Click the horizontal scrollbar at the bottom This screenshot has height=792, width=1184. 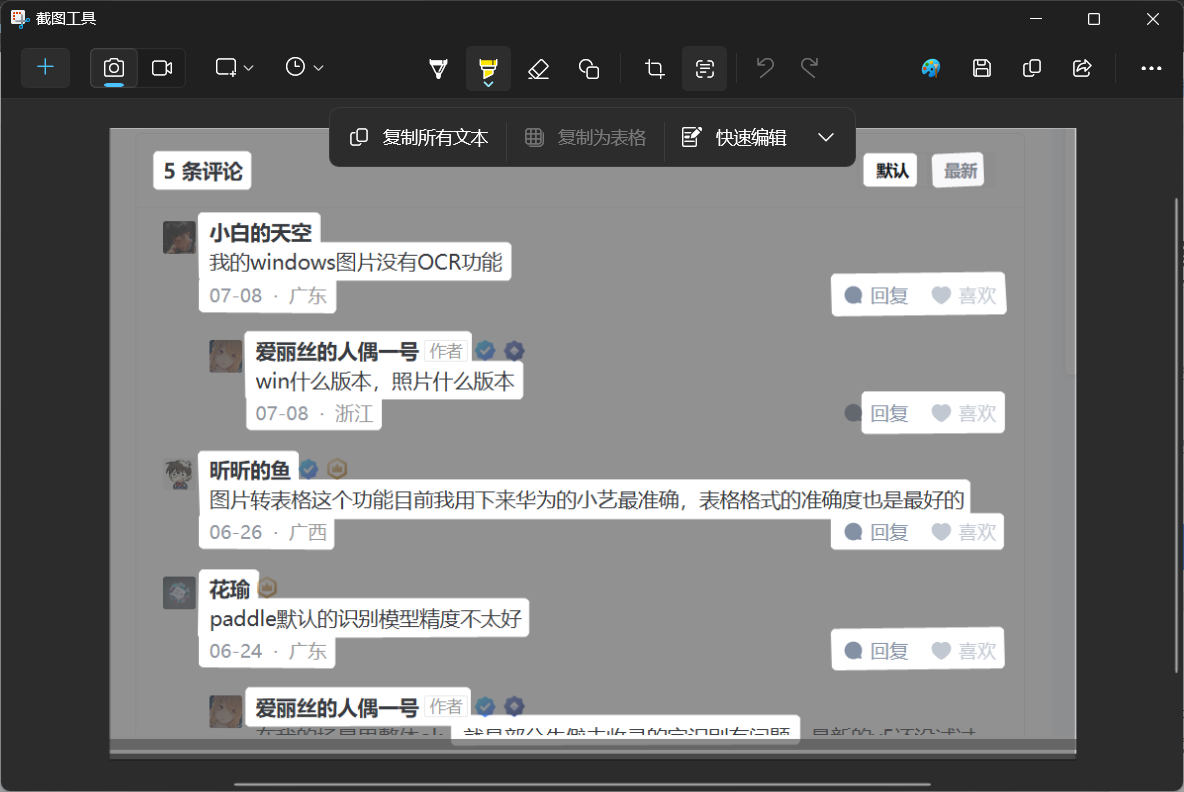tap(582, 784)
